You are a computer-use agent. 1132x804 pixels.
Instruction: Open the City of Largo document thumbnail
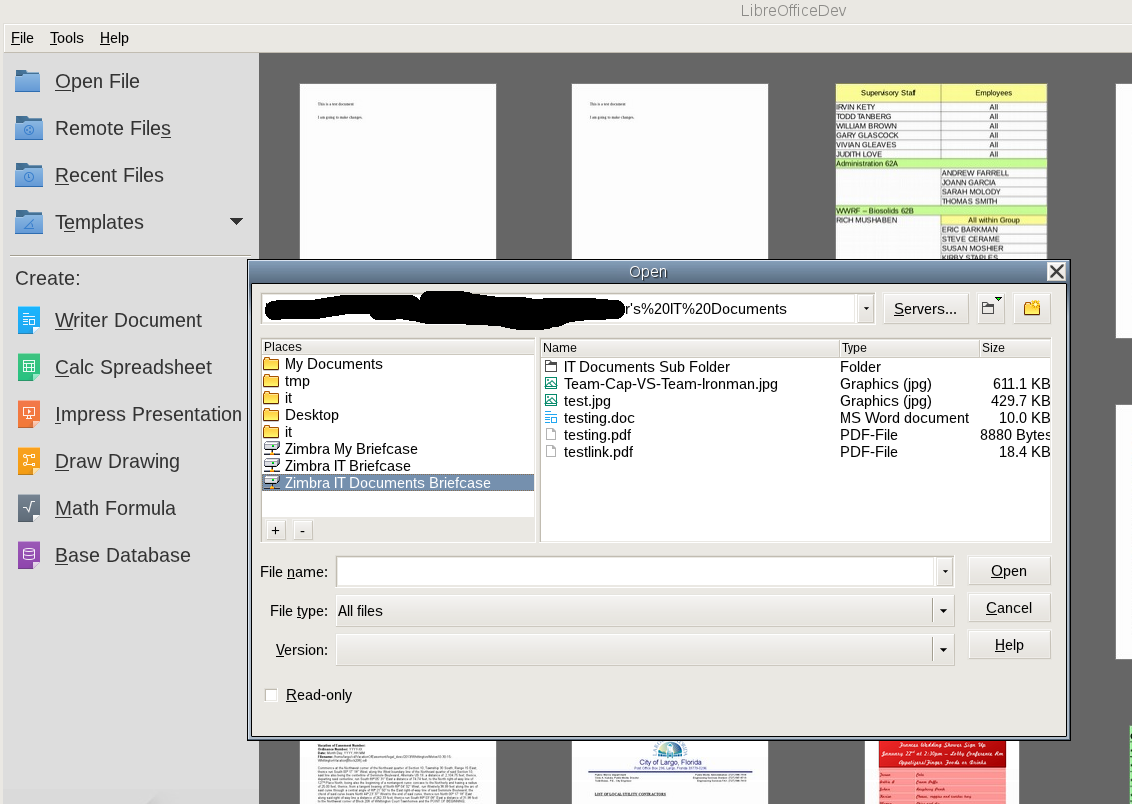[670, 772]
